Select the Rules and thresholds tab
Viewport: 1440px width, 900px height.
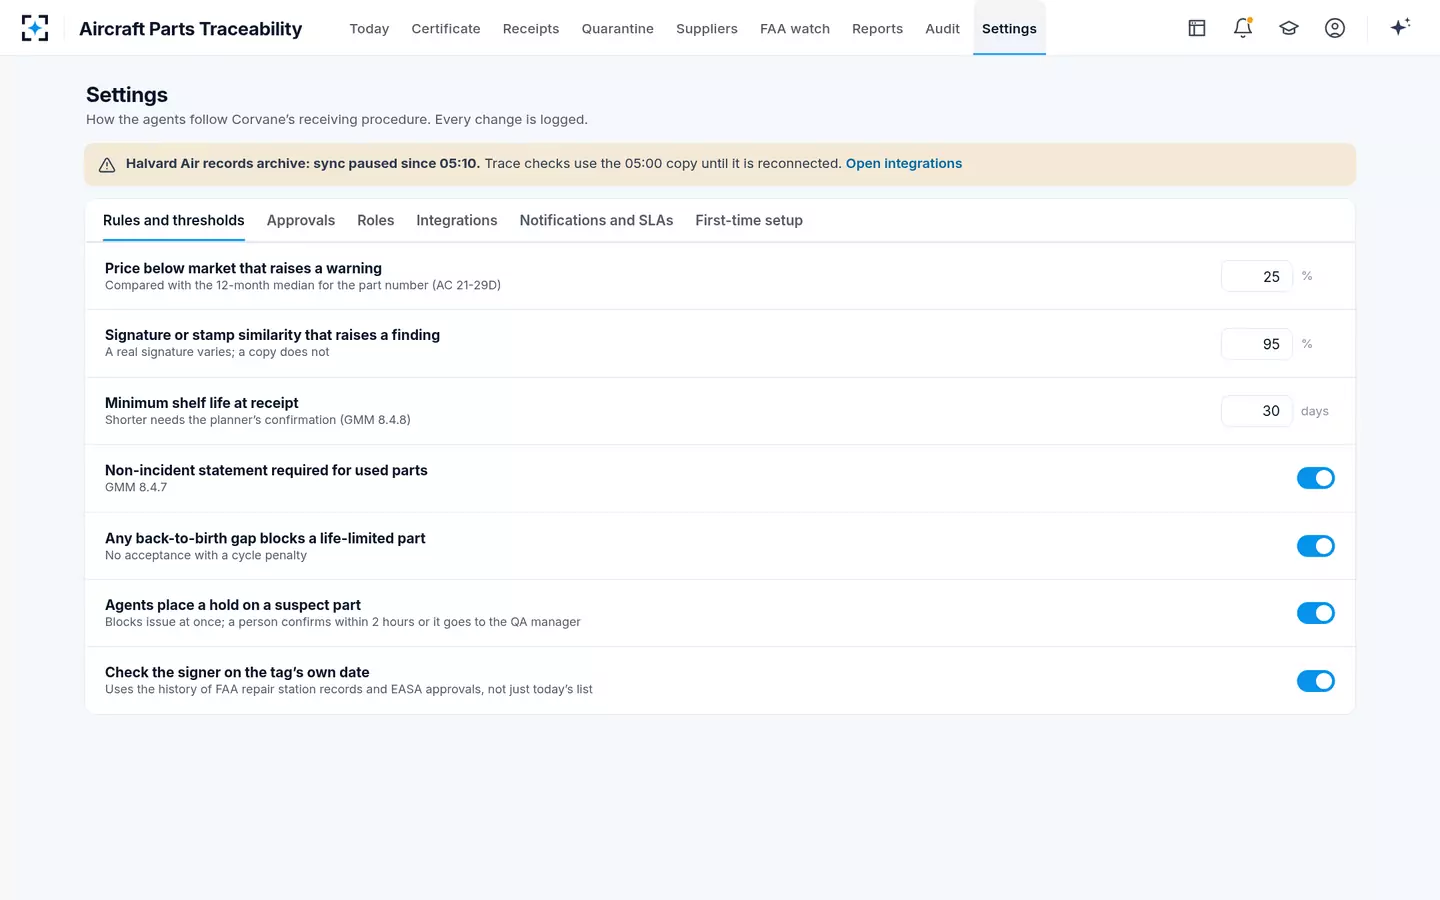point(174,220)
